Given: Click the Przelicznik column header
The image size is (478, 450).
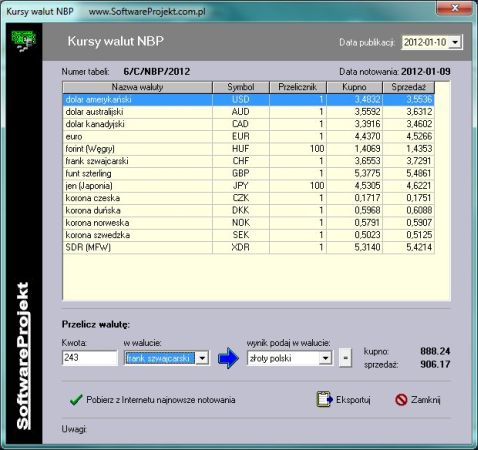Looking at the screenshot, I should pyautogui.click(x=298, y=87).
